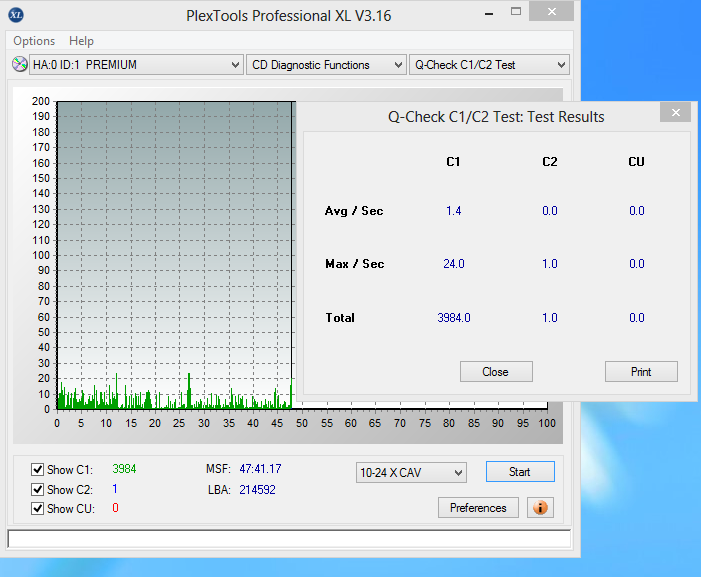Click the Y-axis label 200 on the graph
701x577 pixels.
[x=41, y=101]
